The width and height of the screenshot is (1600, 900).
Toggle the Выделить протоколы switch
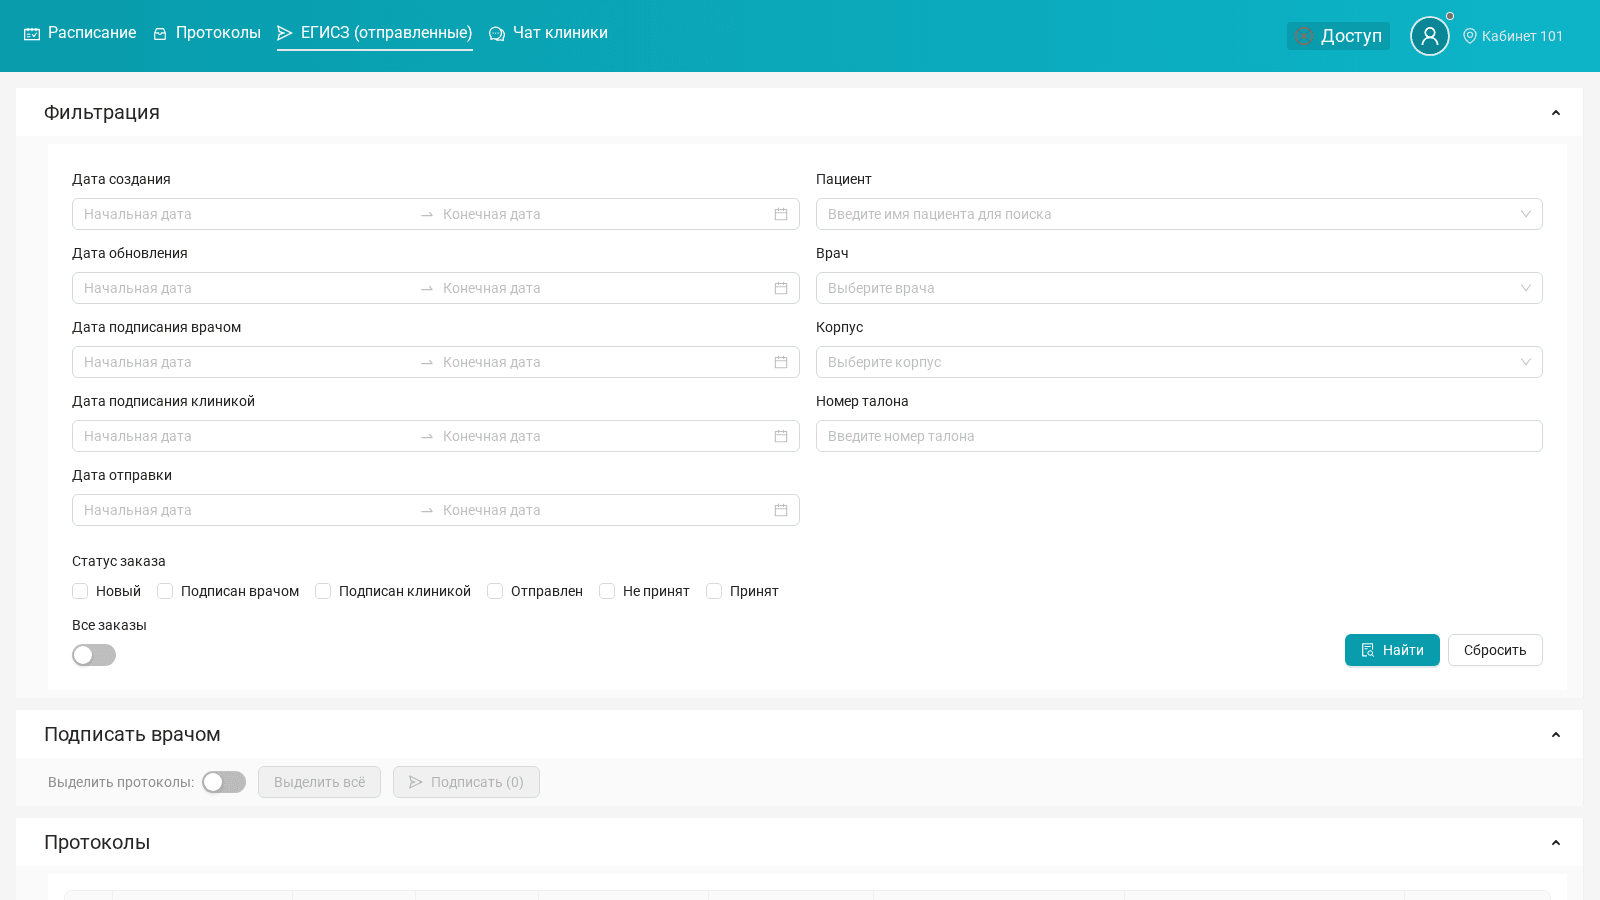point(224,782)
